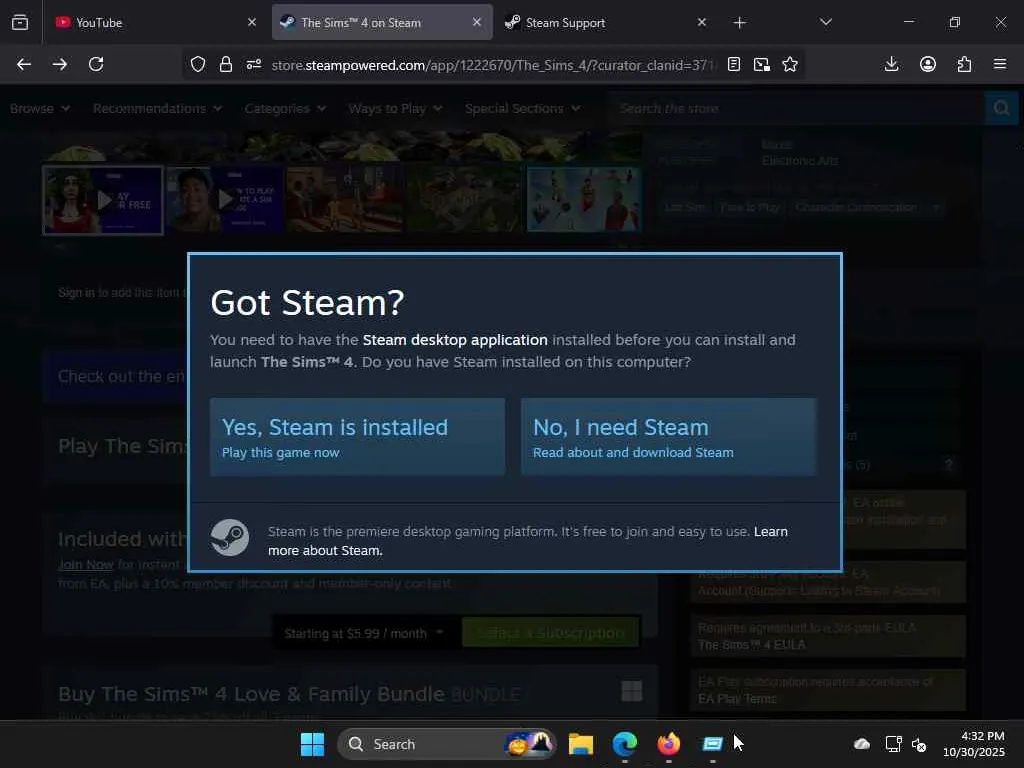Select the last screenshot thumbnail with Sims characters
Screen dimensions: 1024x768
click(x=584, y=200)
